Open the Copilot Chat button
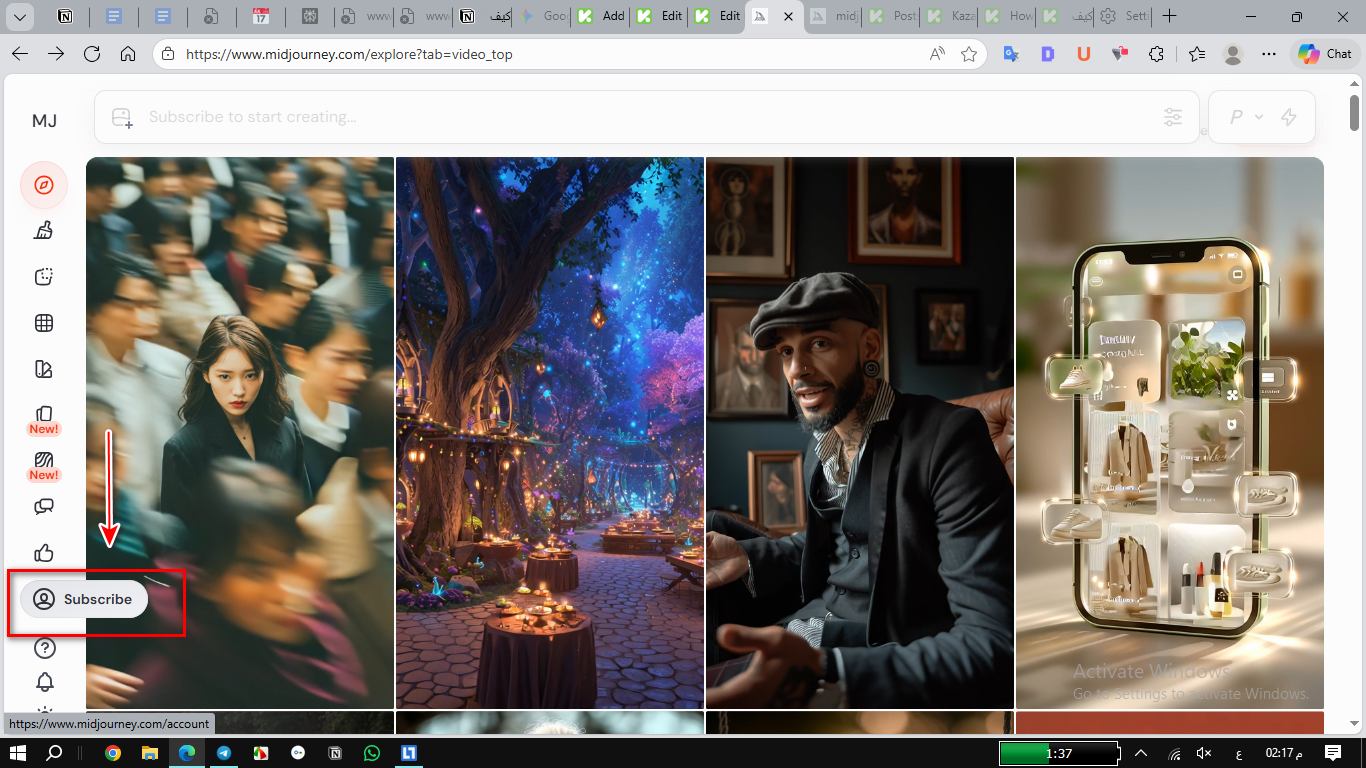 pos(1324,54)
